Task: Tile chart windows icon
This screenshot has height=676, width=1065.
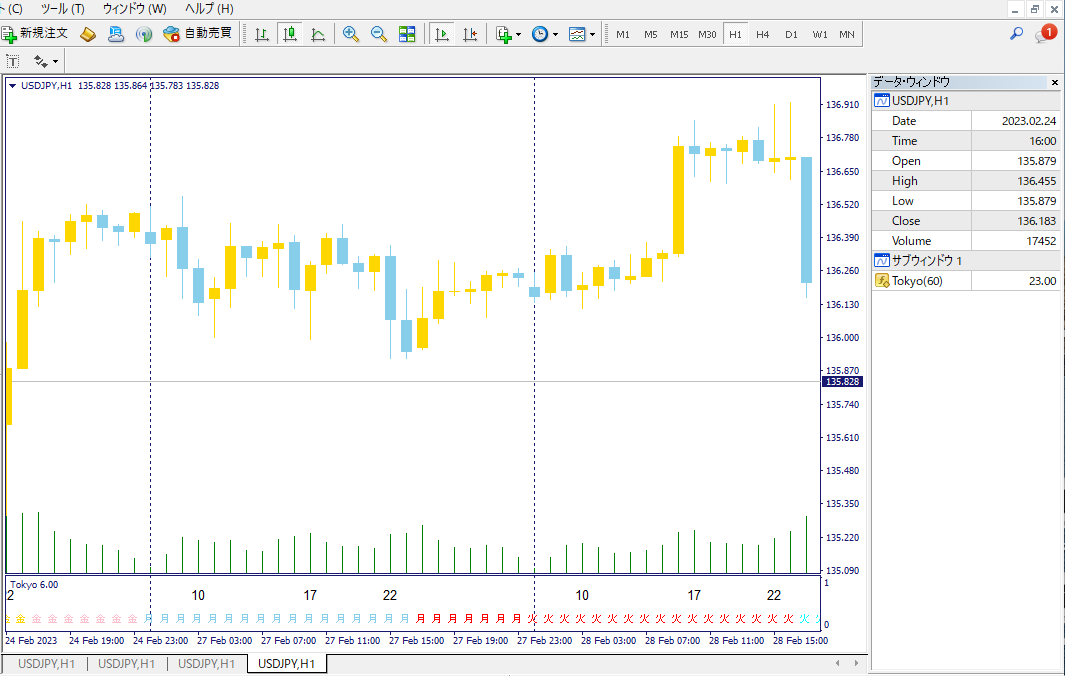Action: 407,34
